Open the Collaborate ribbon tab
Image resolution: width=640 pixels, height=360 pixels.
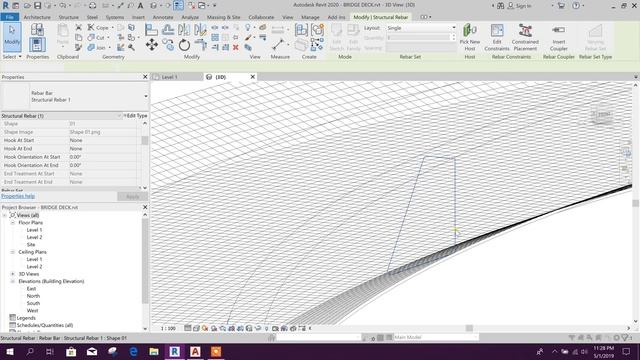coord(261,17)
